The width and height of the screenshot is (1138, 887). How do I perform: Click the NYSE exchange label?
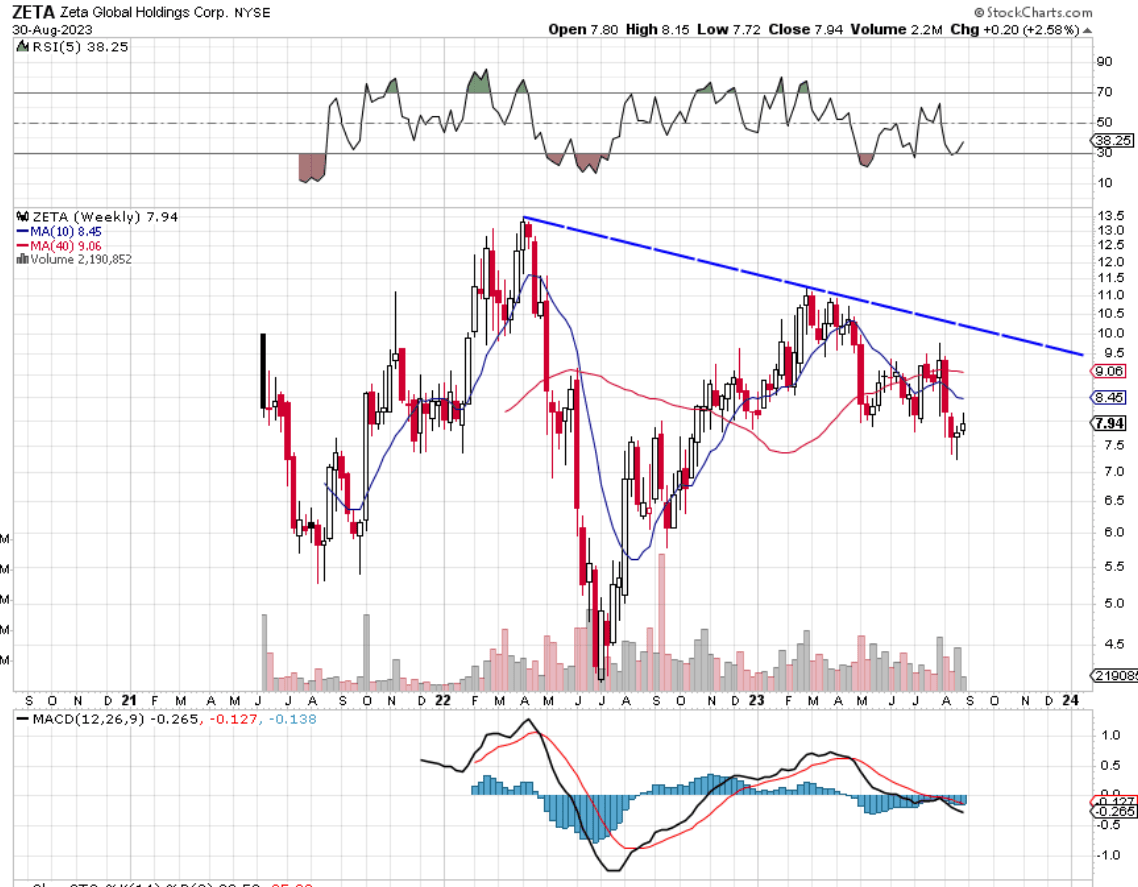(x=252, y=13)
